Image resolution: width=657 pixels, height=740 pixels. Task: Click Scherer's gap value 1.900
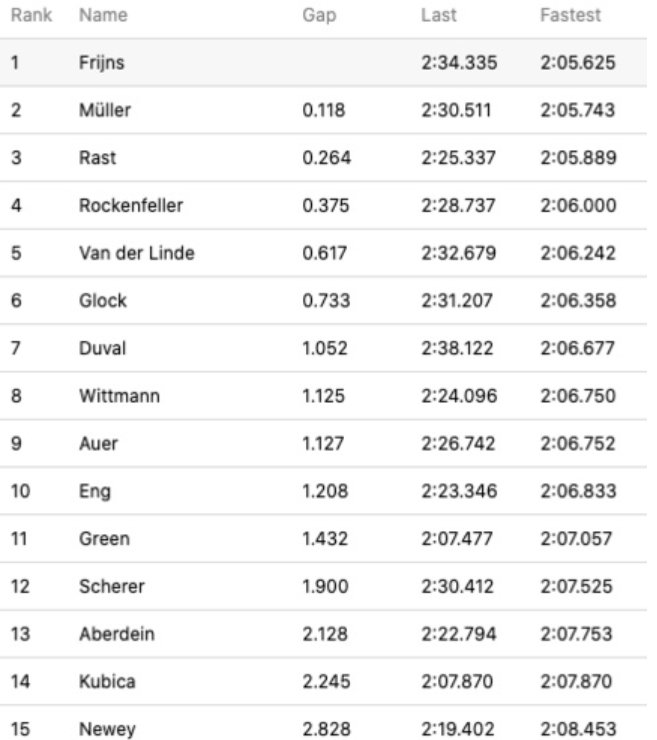pos(325,586)
